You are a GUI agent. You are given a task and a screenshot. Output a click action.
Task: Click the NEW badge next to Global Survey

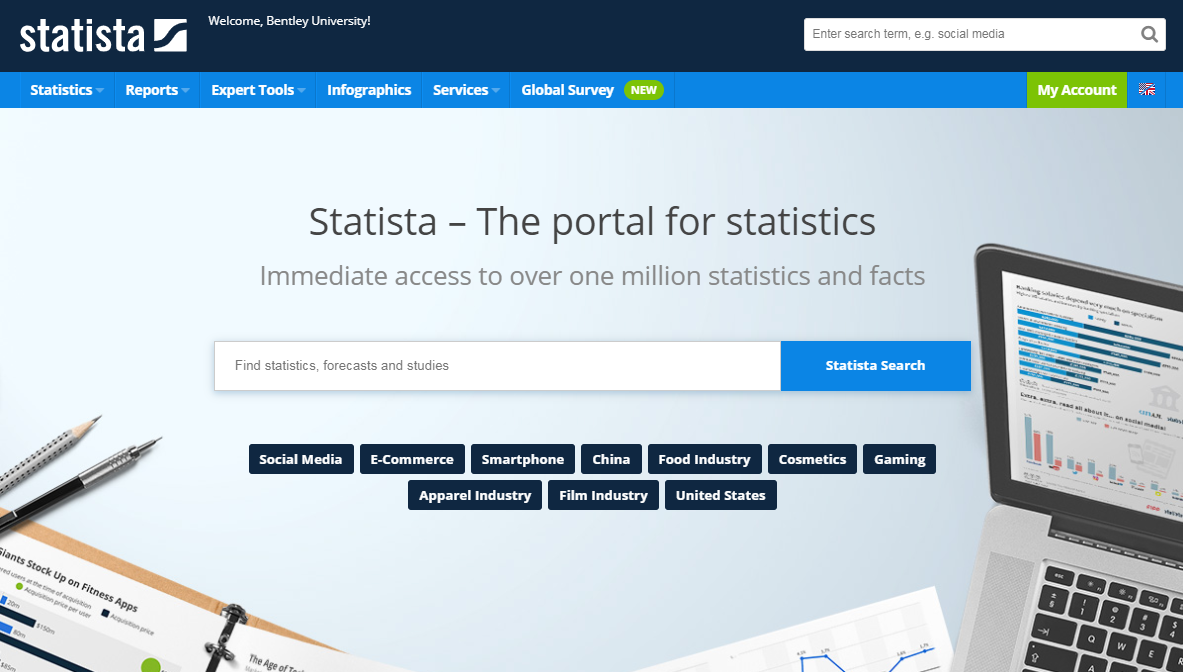pyautogui.click(x=644, y=89)
